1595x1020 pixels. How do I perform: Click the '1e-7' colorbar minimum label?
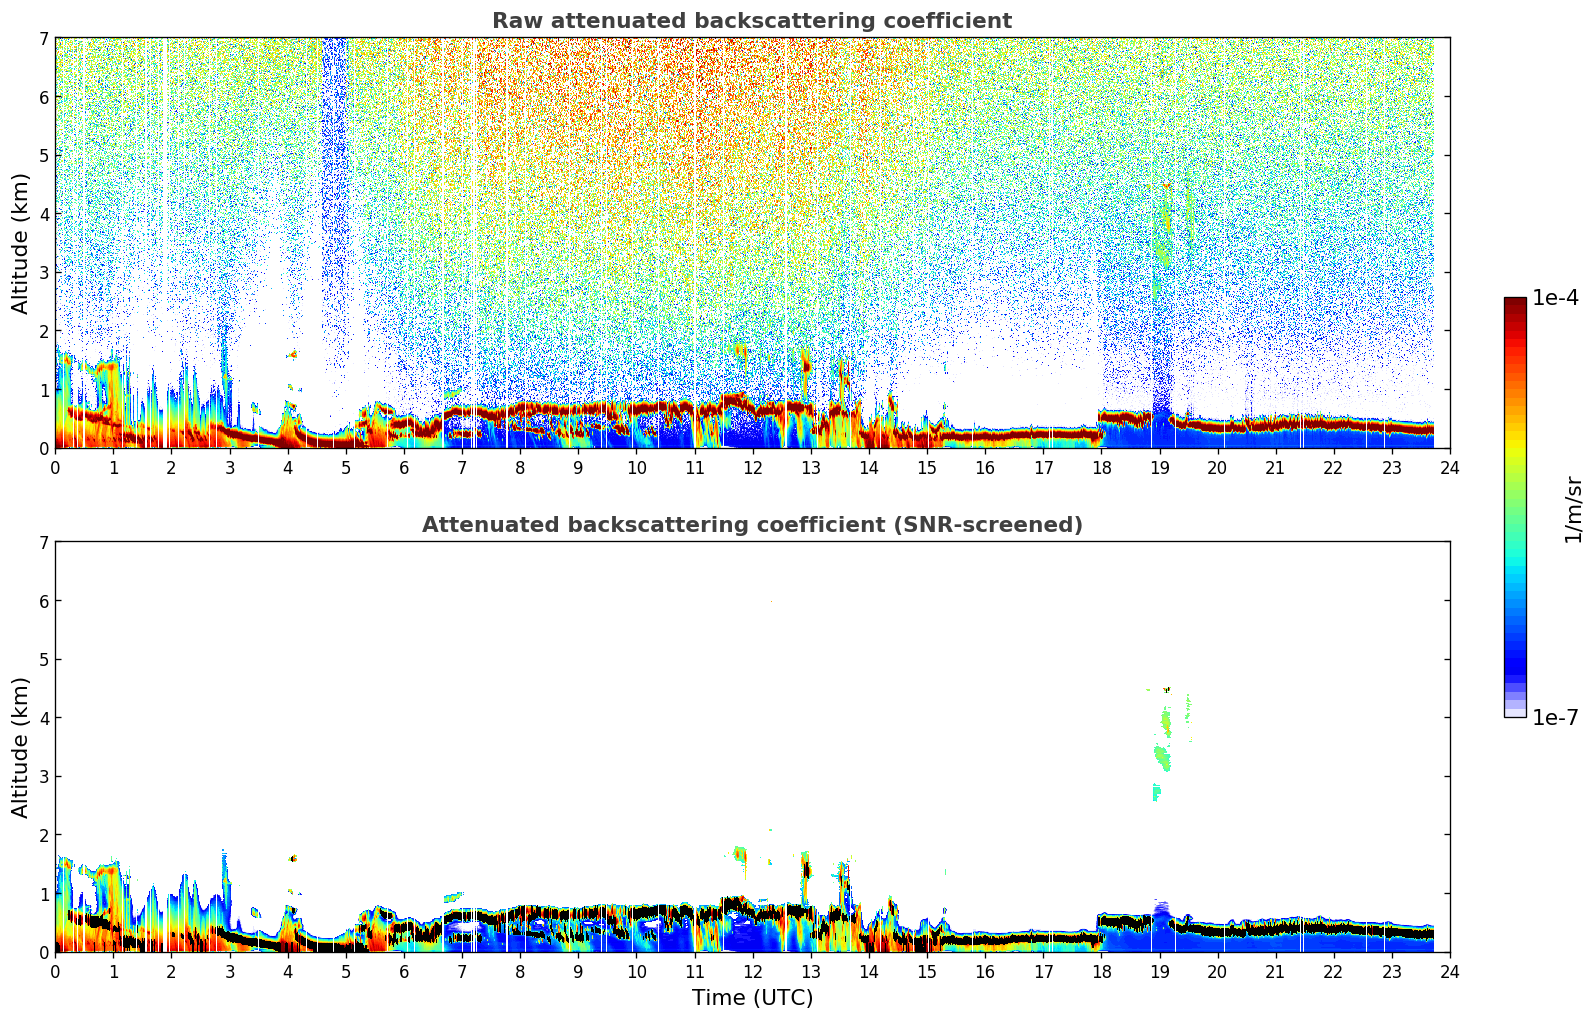(1555, 718)
